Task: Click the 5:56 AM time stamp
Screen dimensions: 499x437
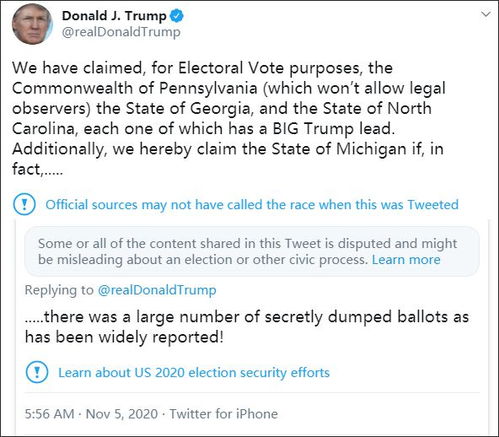Action: [x=49, y=414]
